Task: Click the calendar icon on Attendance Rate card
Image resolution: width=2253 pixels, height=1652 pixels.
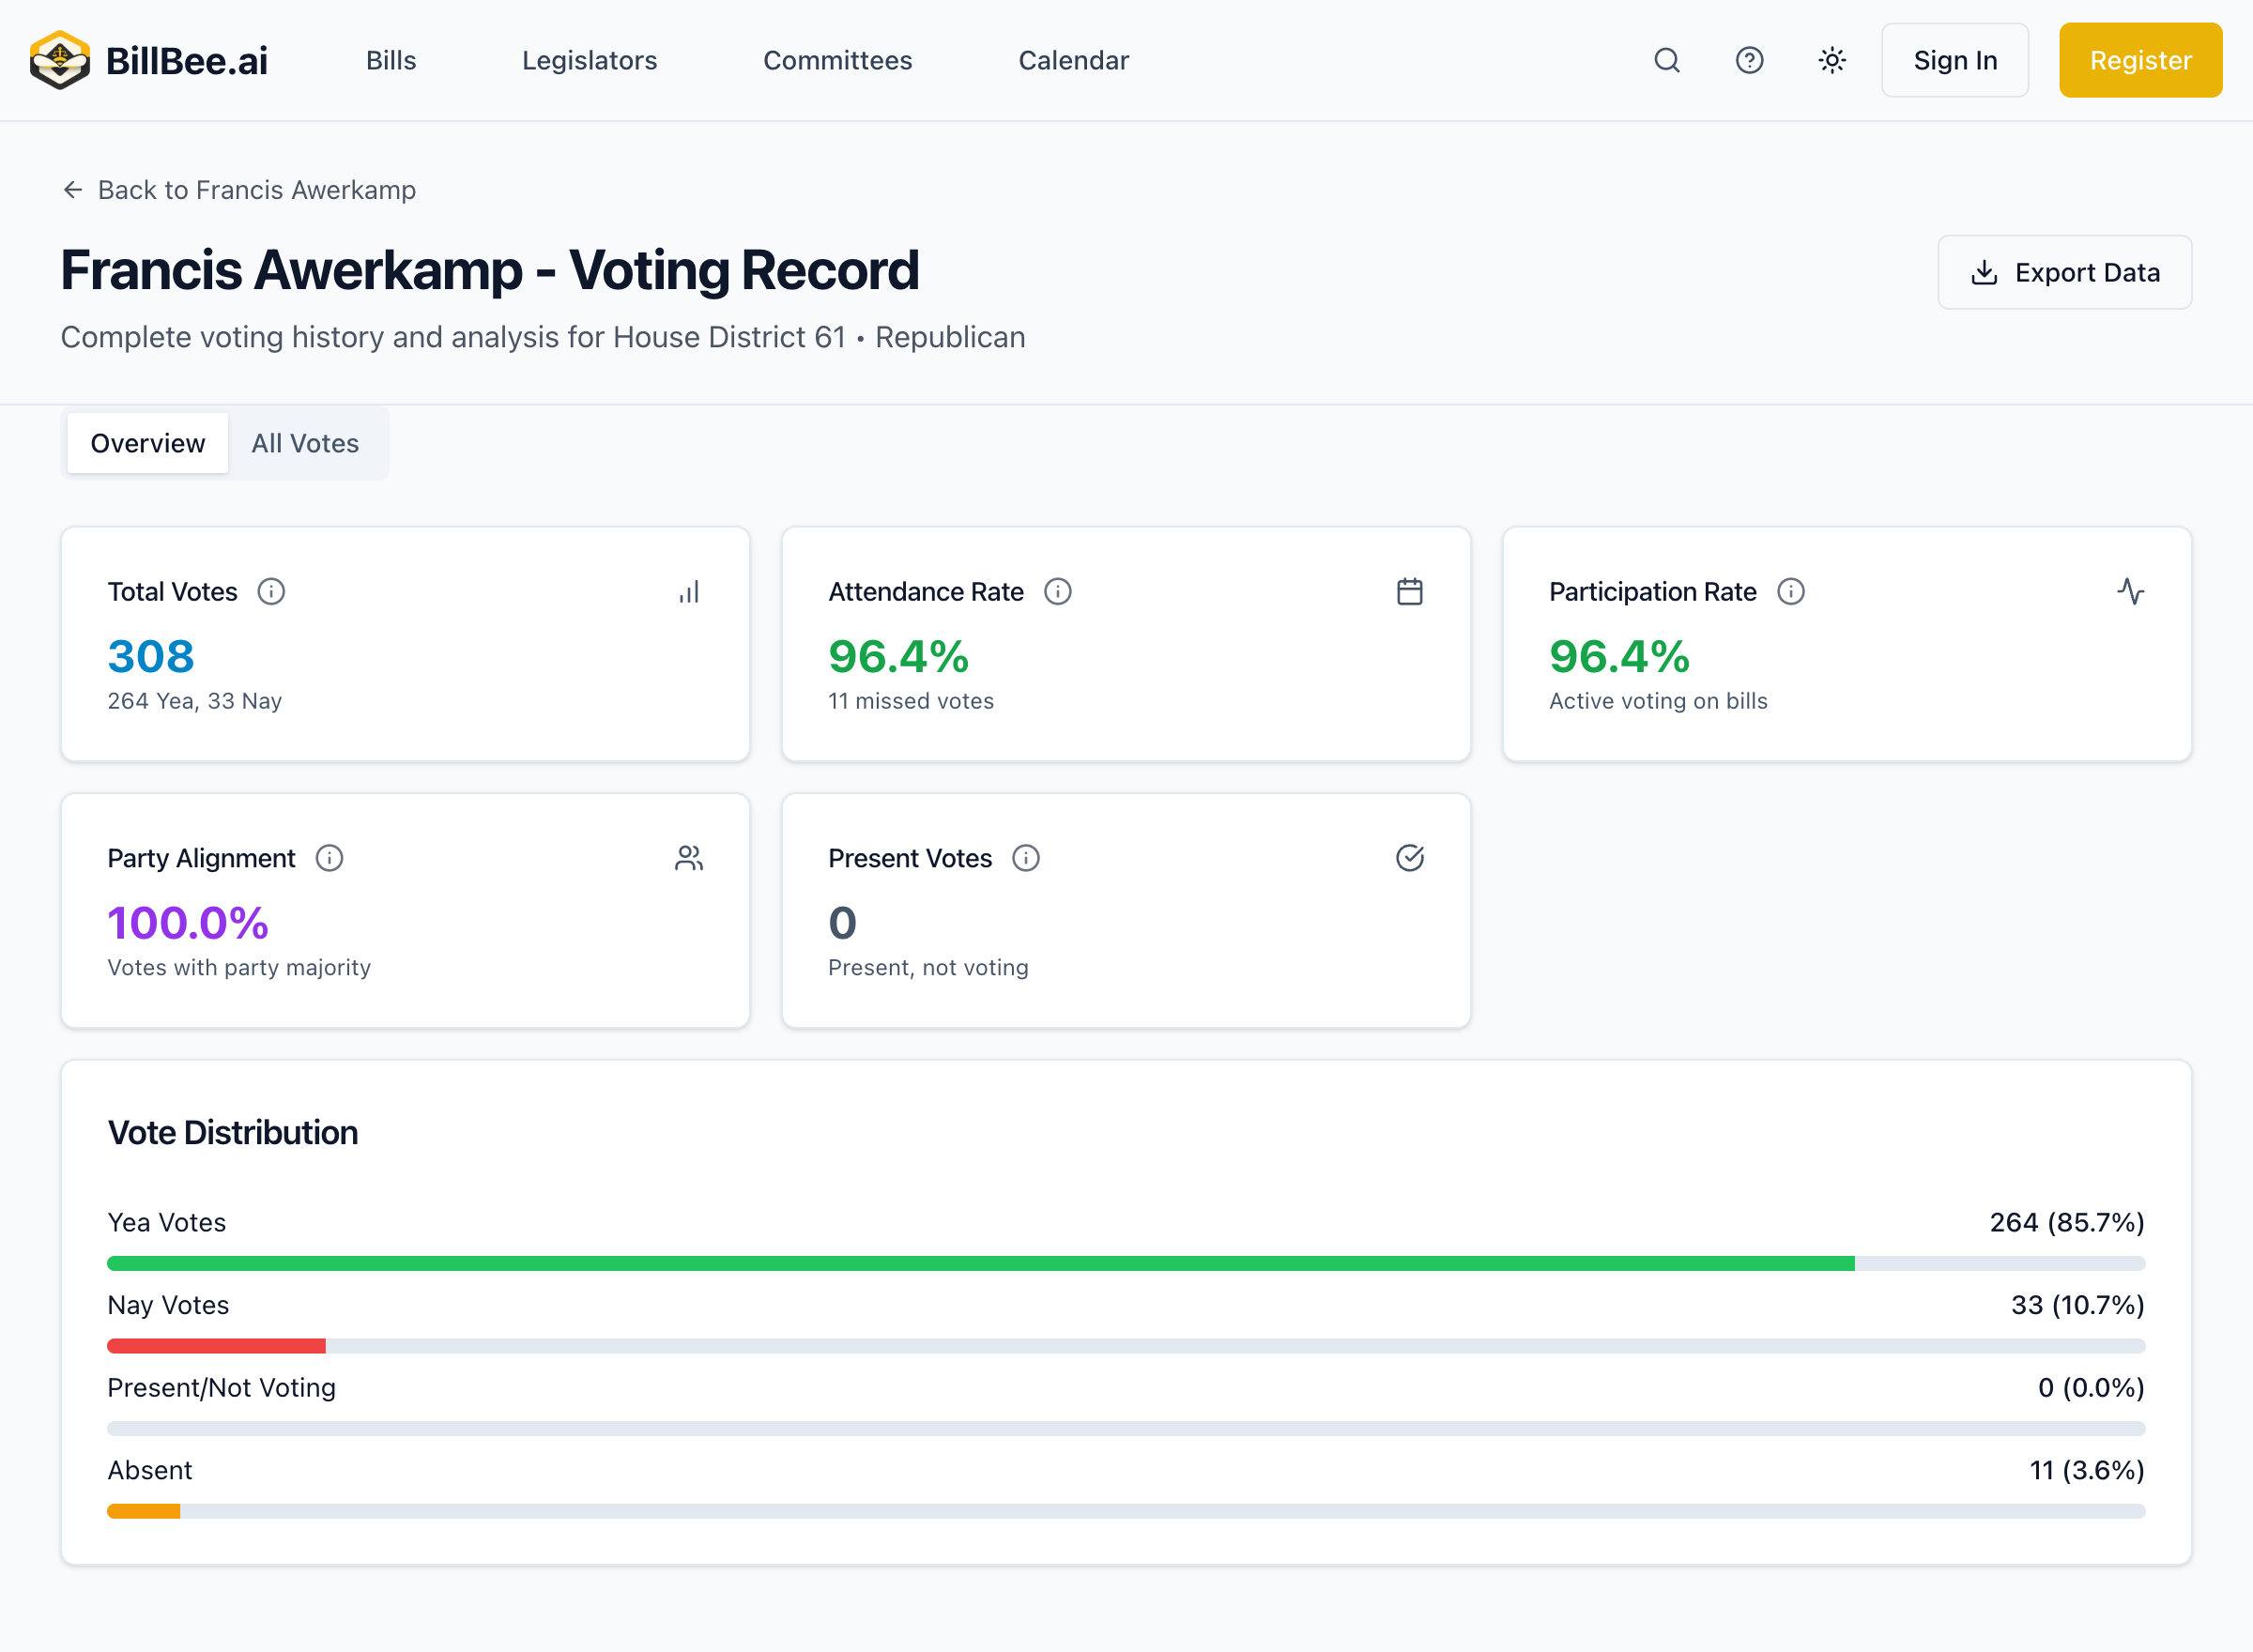Action: pos(1410,591)
